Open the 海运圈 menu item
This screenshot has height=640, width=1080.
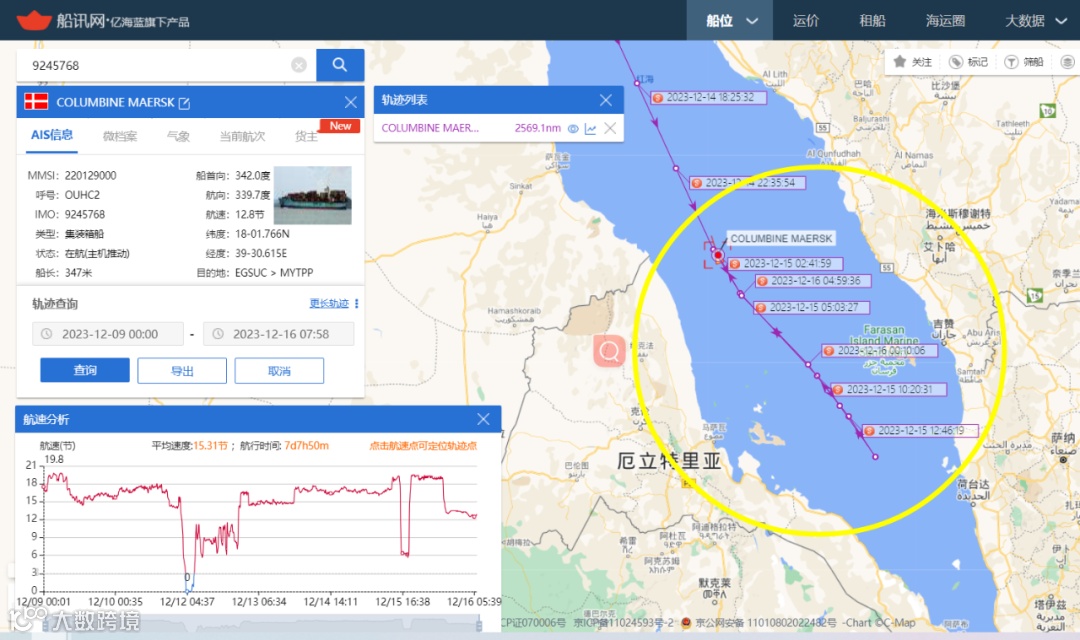945,21
